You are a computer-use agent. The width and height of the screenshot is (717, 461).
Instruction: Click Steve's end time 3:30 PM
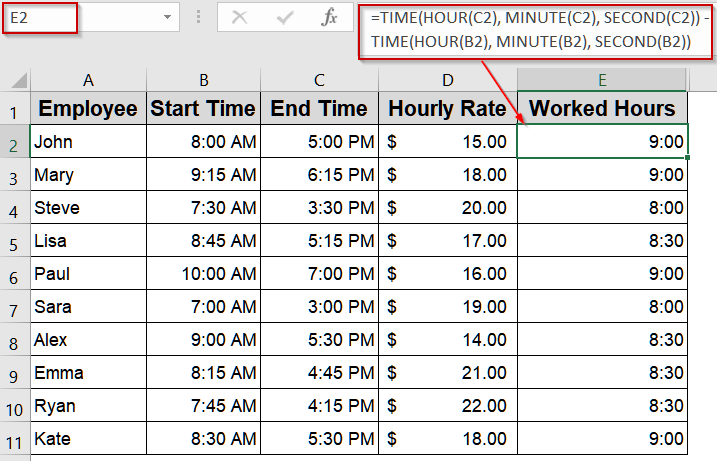(319, 207)
